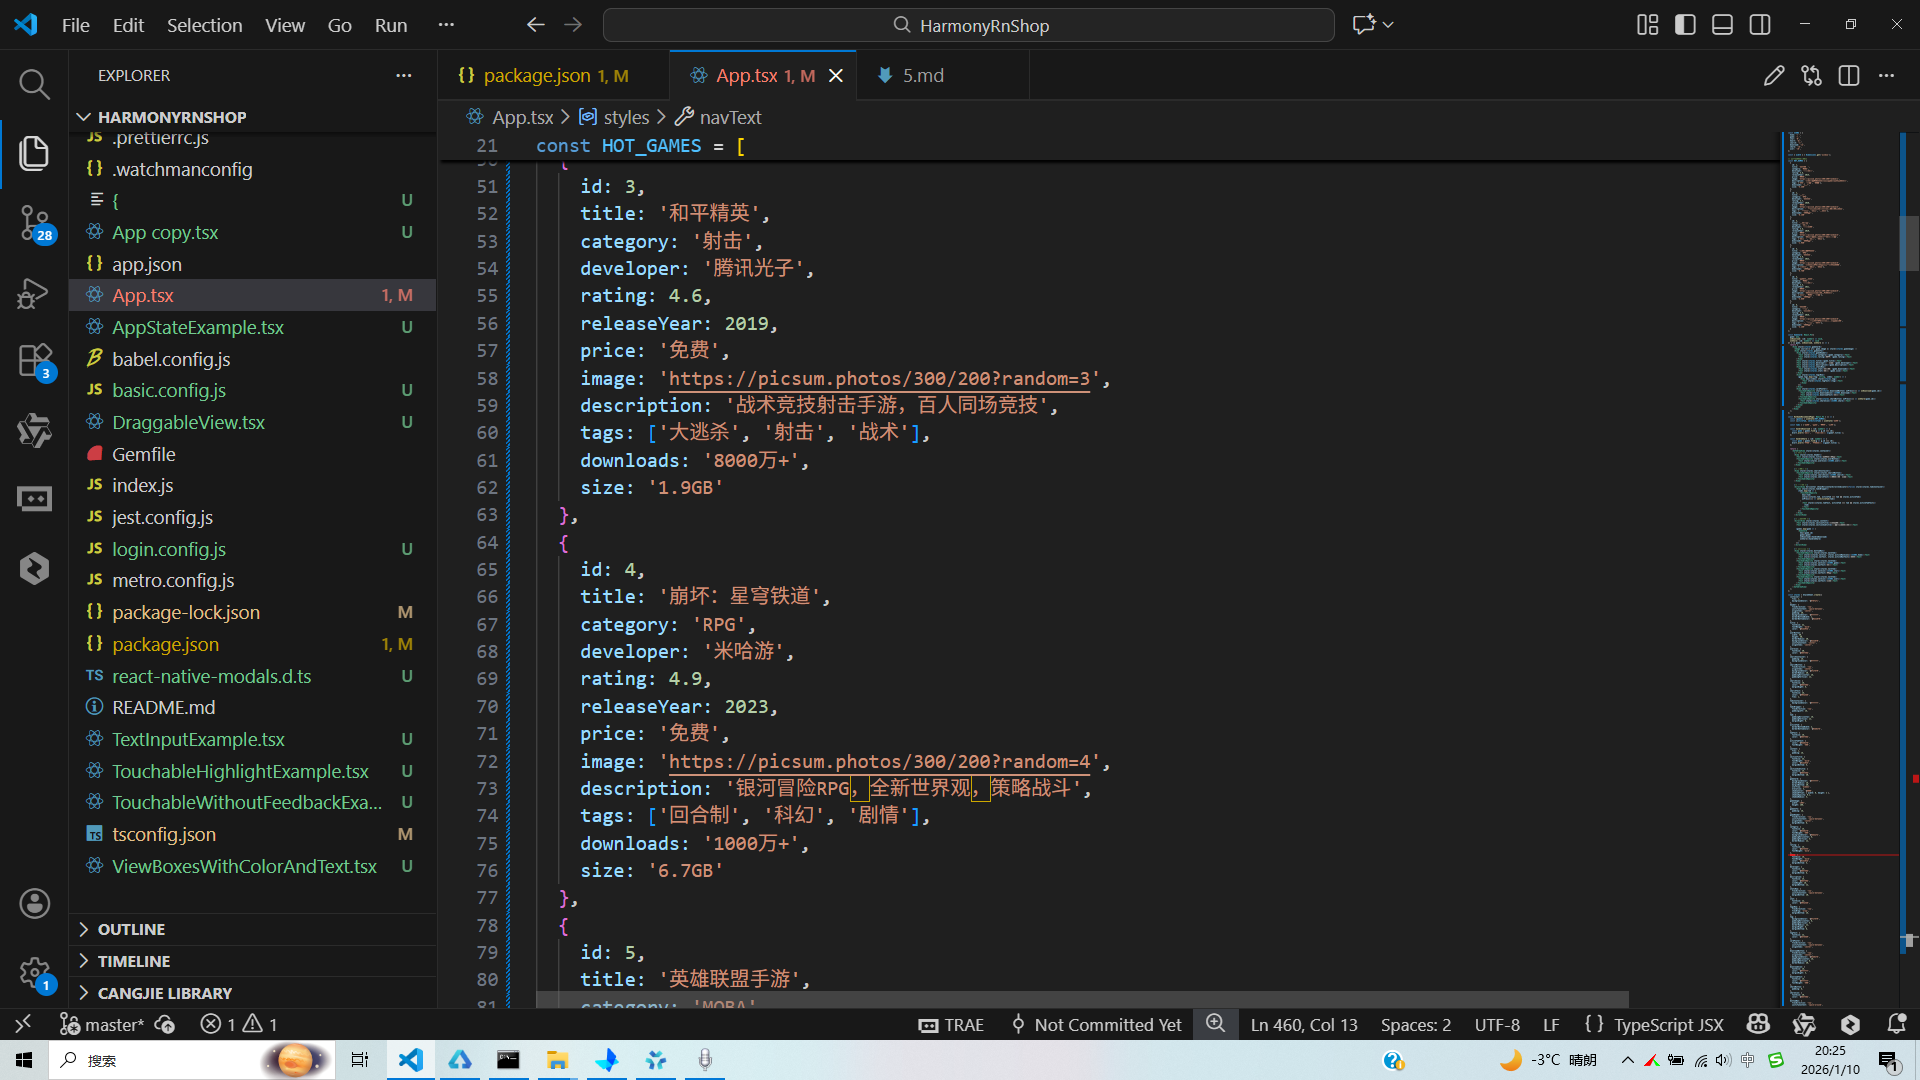The image size is (1920, 1080).
Task: Open the notifications bell in status bar
Action: [1896, 1024]
